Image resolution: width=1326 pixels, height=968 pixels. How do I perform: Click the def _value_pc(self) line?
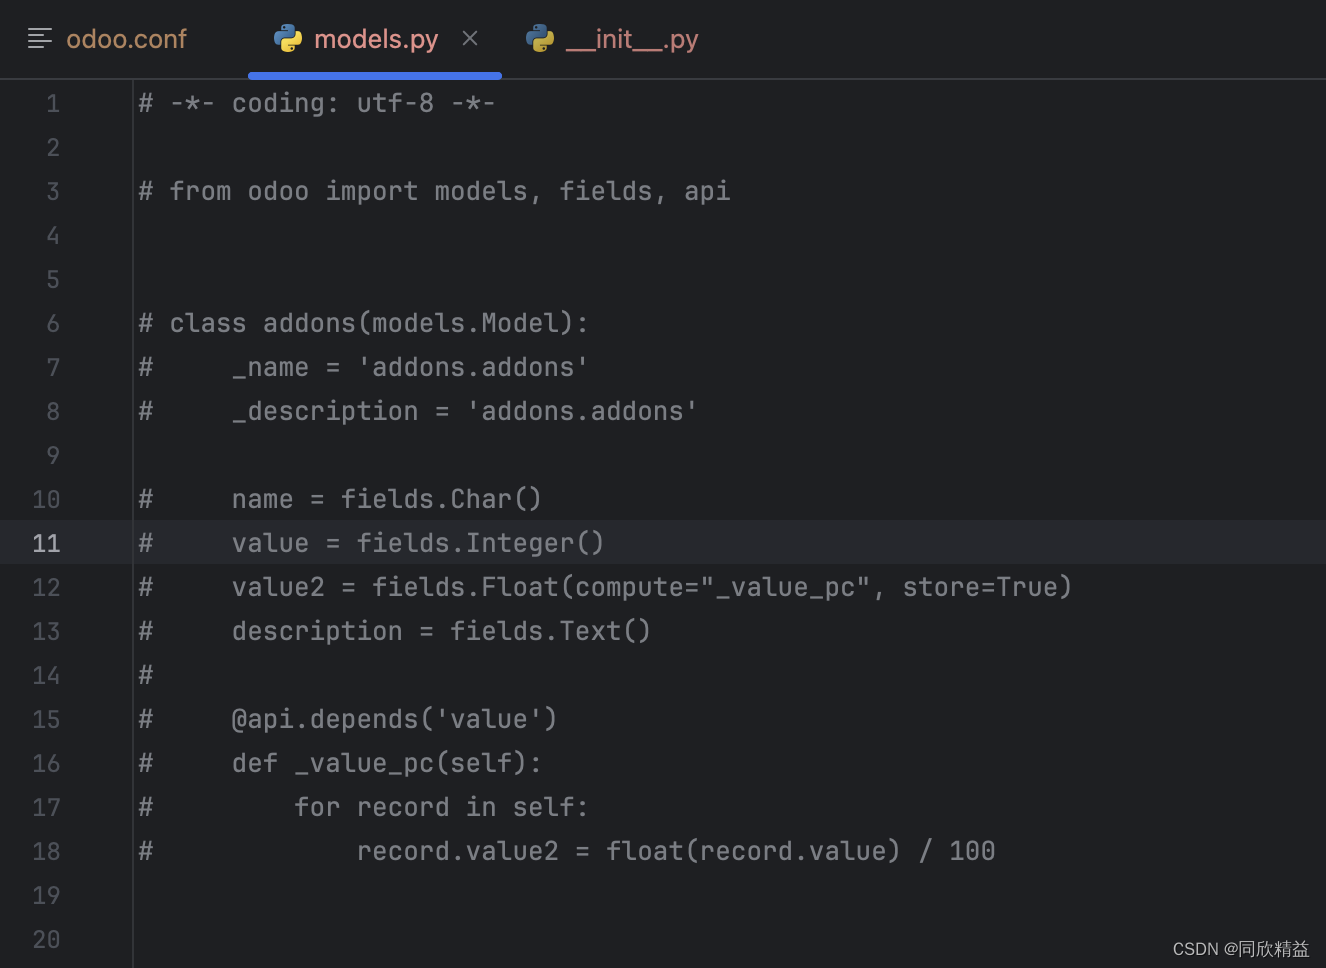[340, 763]
